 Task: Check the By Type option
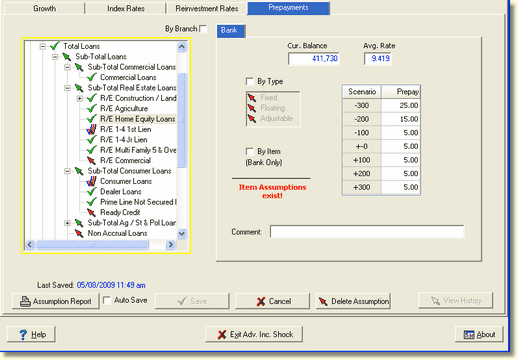coord(249,81)
